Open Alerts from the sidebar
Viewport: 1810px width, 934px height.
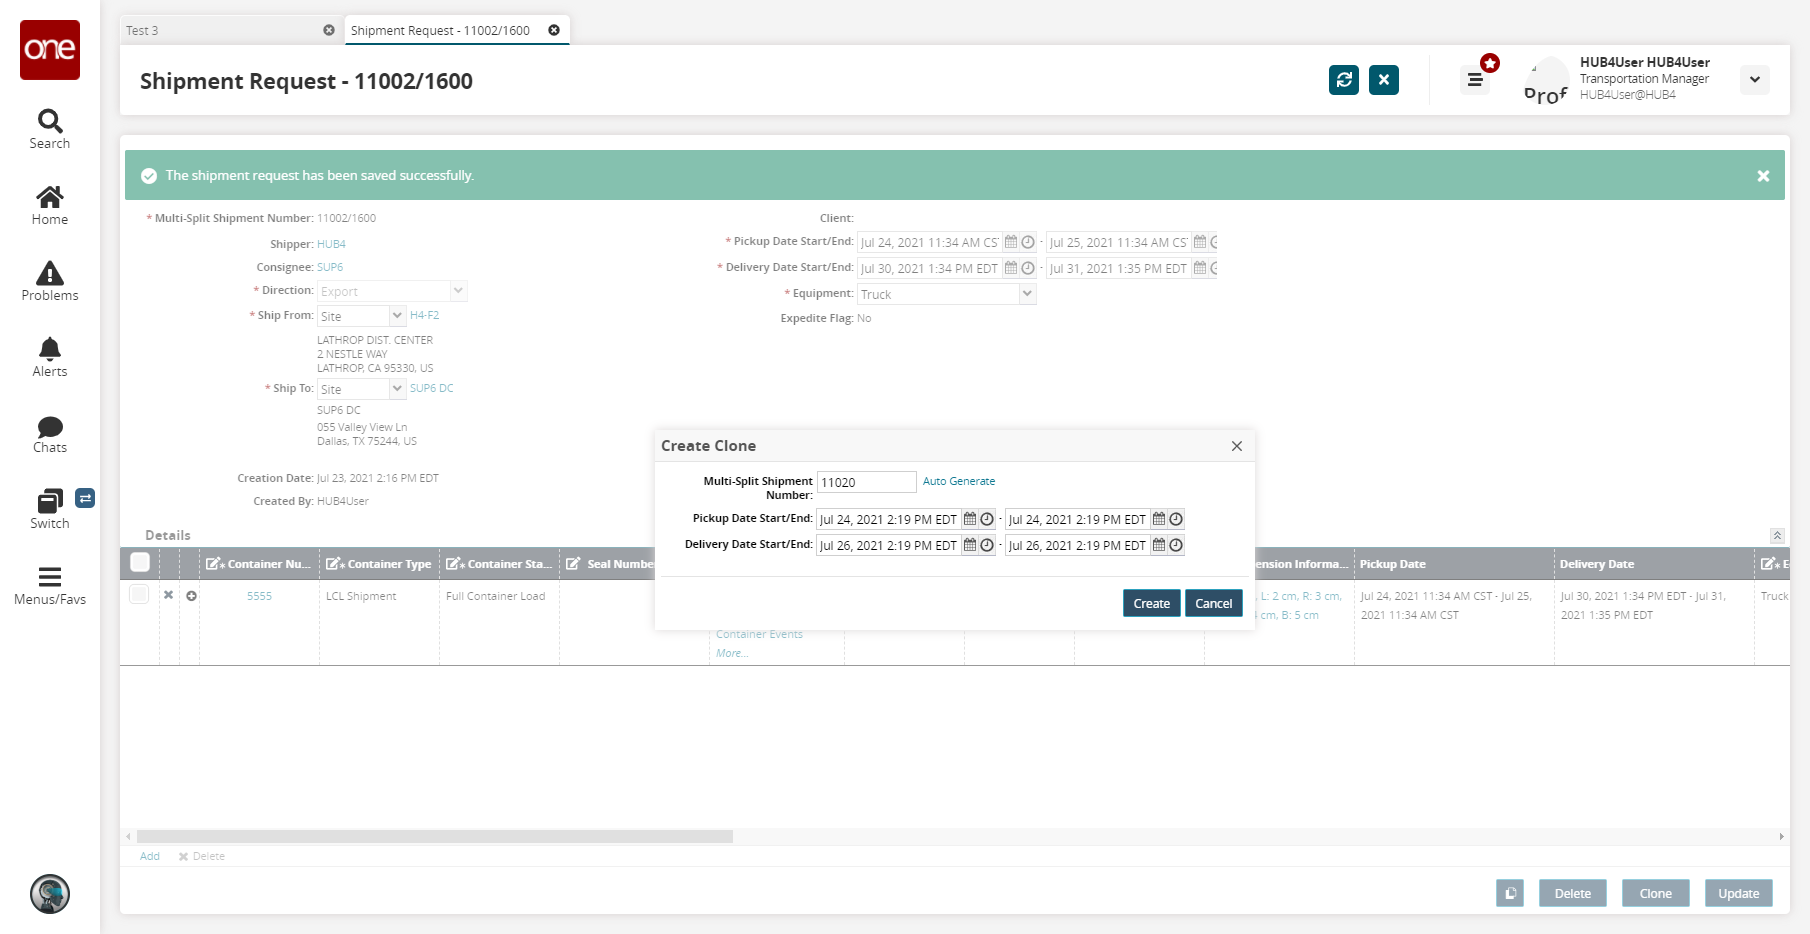point(50,358)
